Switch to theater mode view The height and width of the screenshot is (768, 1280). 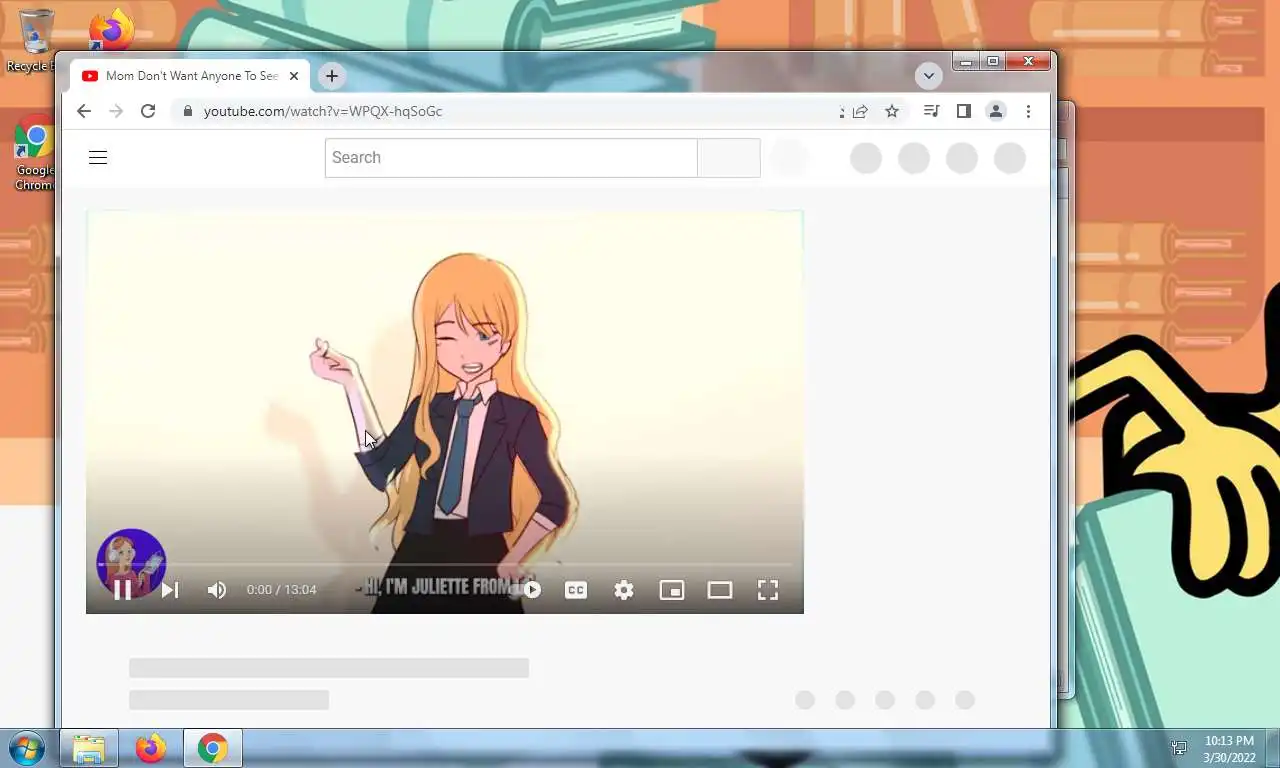click(x=720, y=590)
